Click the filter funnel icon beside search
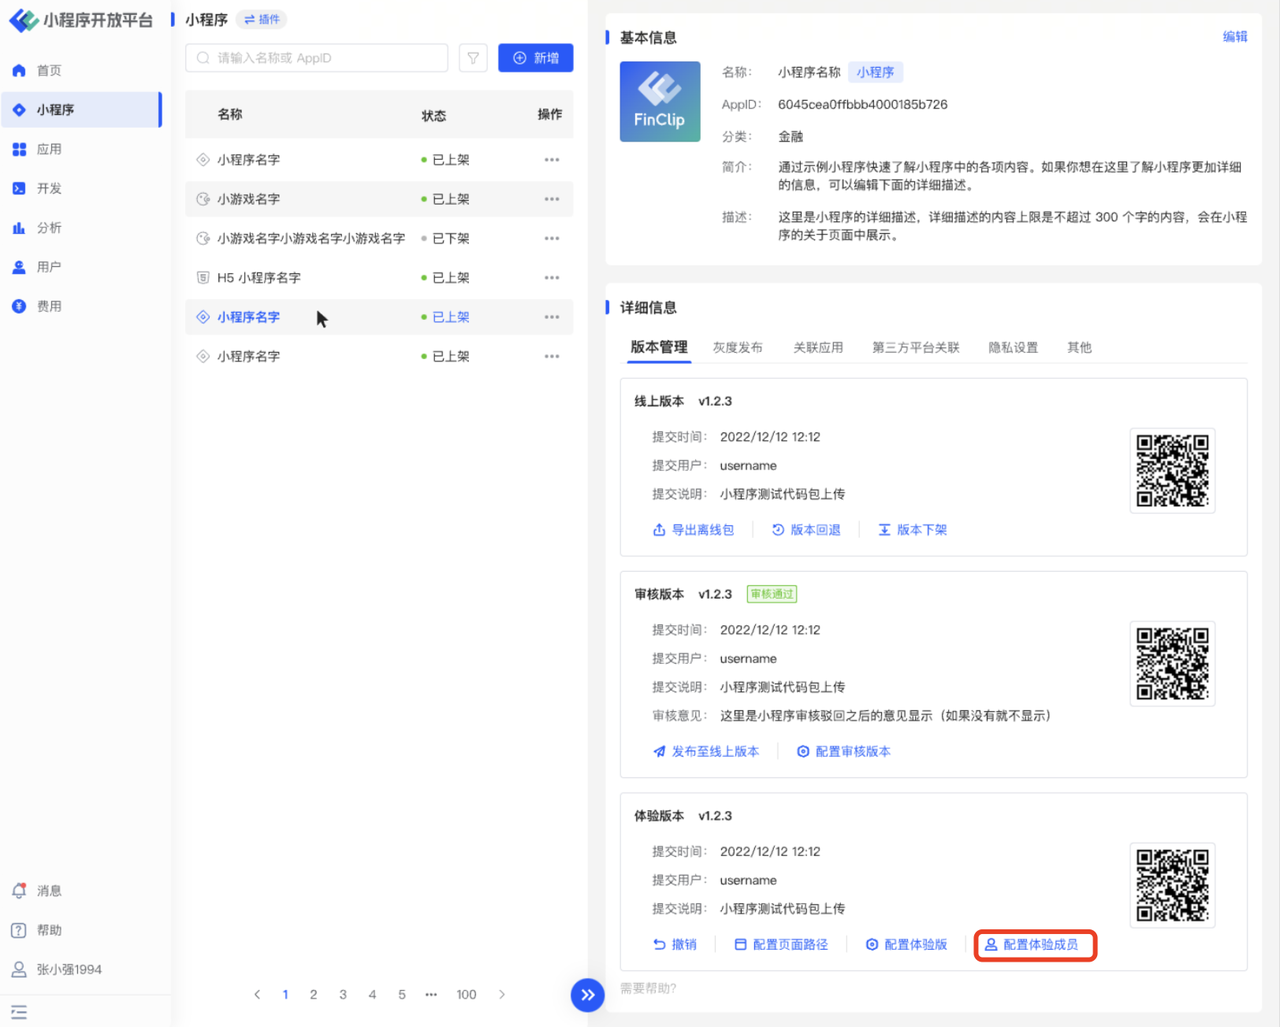1280x1027 pixels. (473, 58)
